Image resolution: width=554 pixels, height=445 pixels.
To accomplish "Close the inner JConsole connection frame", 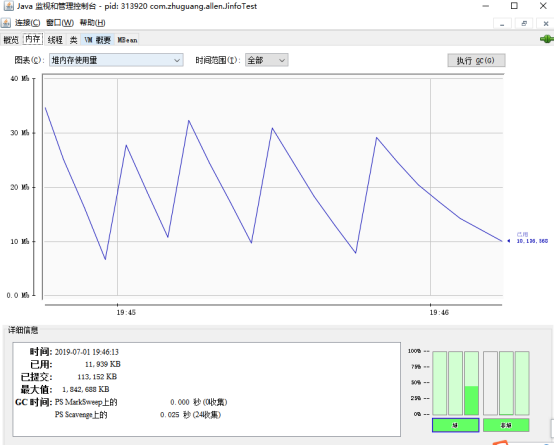I will click(x=546, y=23).
